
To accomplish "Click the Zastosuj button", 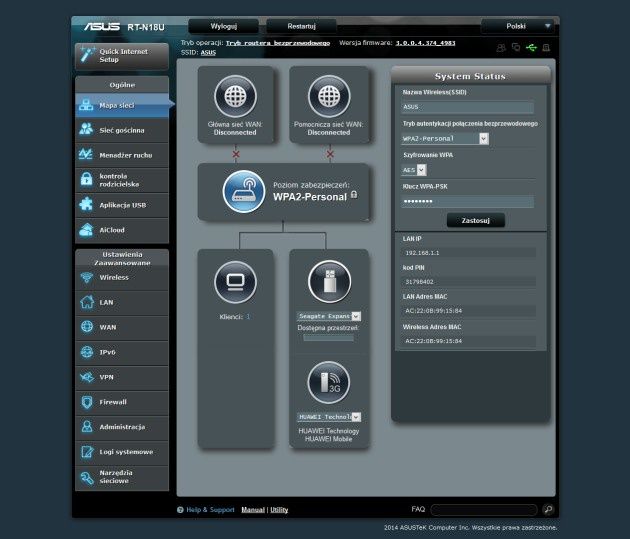I will (476, 220).
